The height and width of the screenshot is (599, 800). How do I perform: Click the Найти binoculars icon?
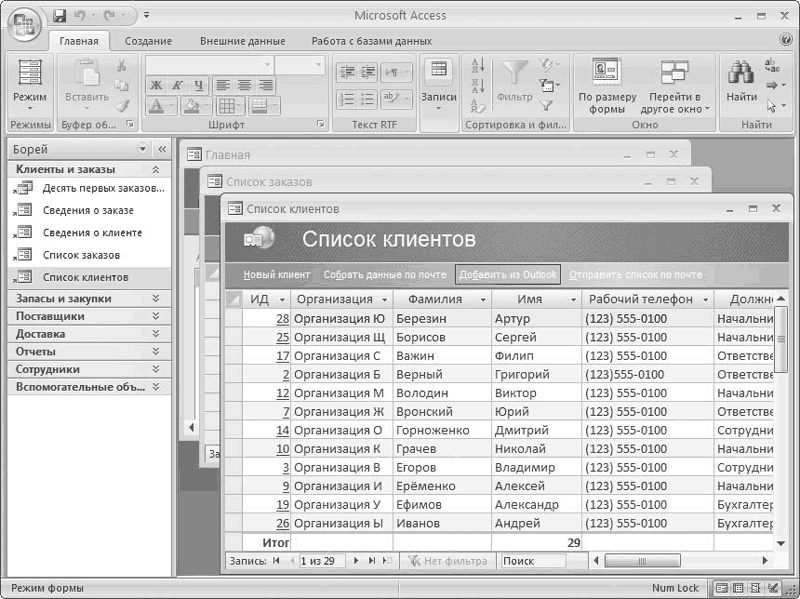click(741, 76)
